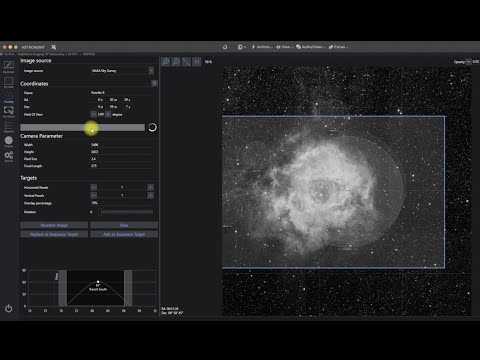Viewport: 480px width, 360px height.
Task: Click the Rotation slider
Action: point(126,212)
